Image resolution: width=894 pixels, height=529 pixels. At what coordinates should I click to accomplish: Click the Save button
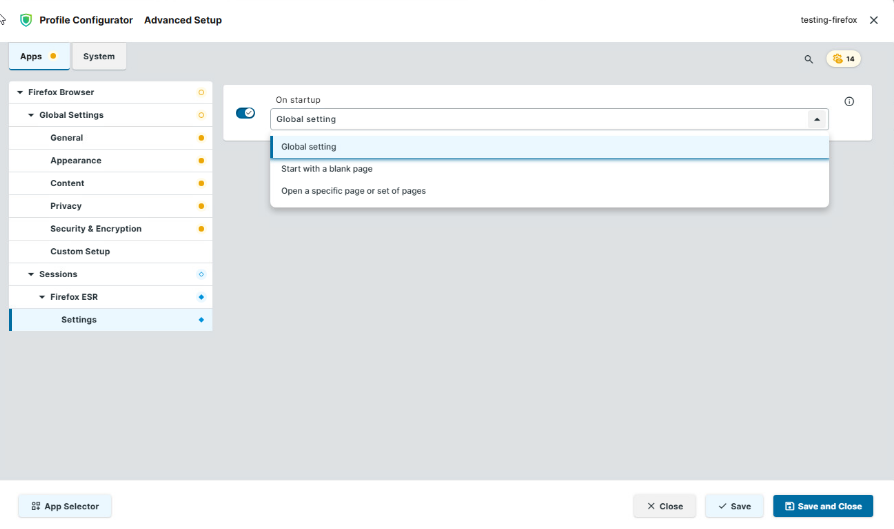tap(734, 506)
